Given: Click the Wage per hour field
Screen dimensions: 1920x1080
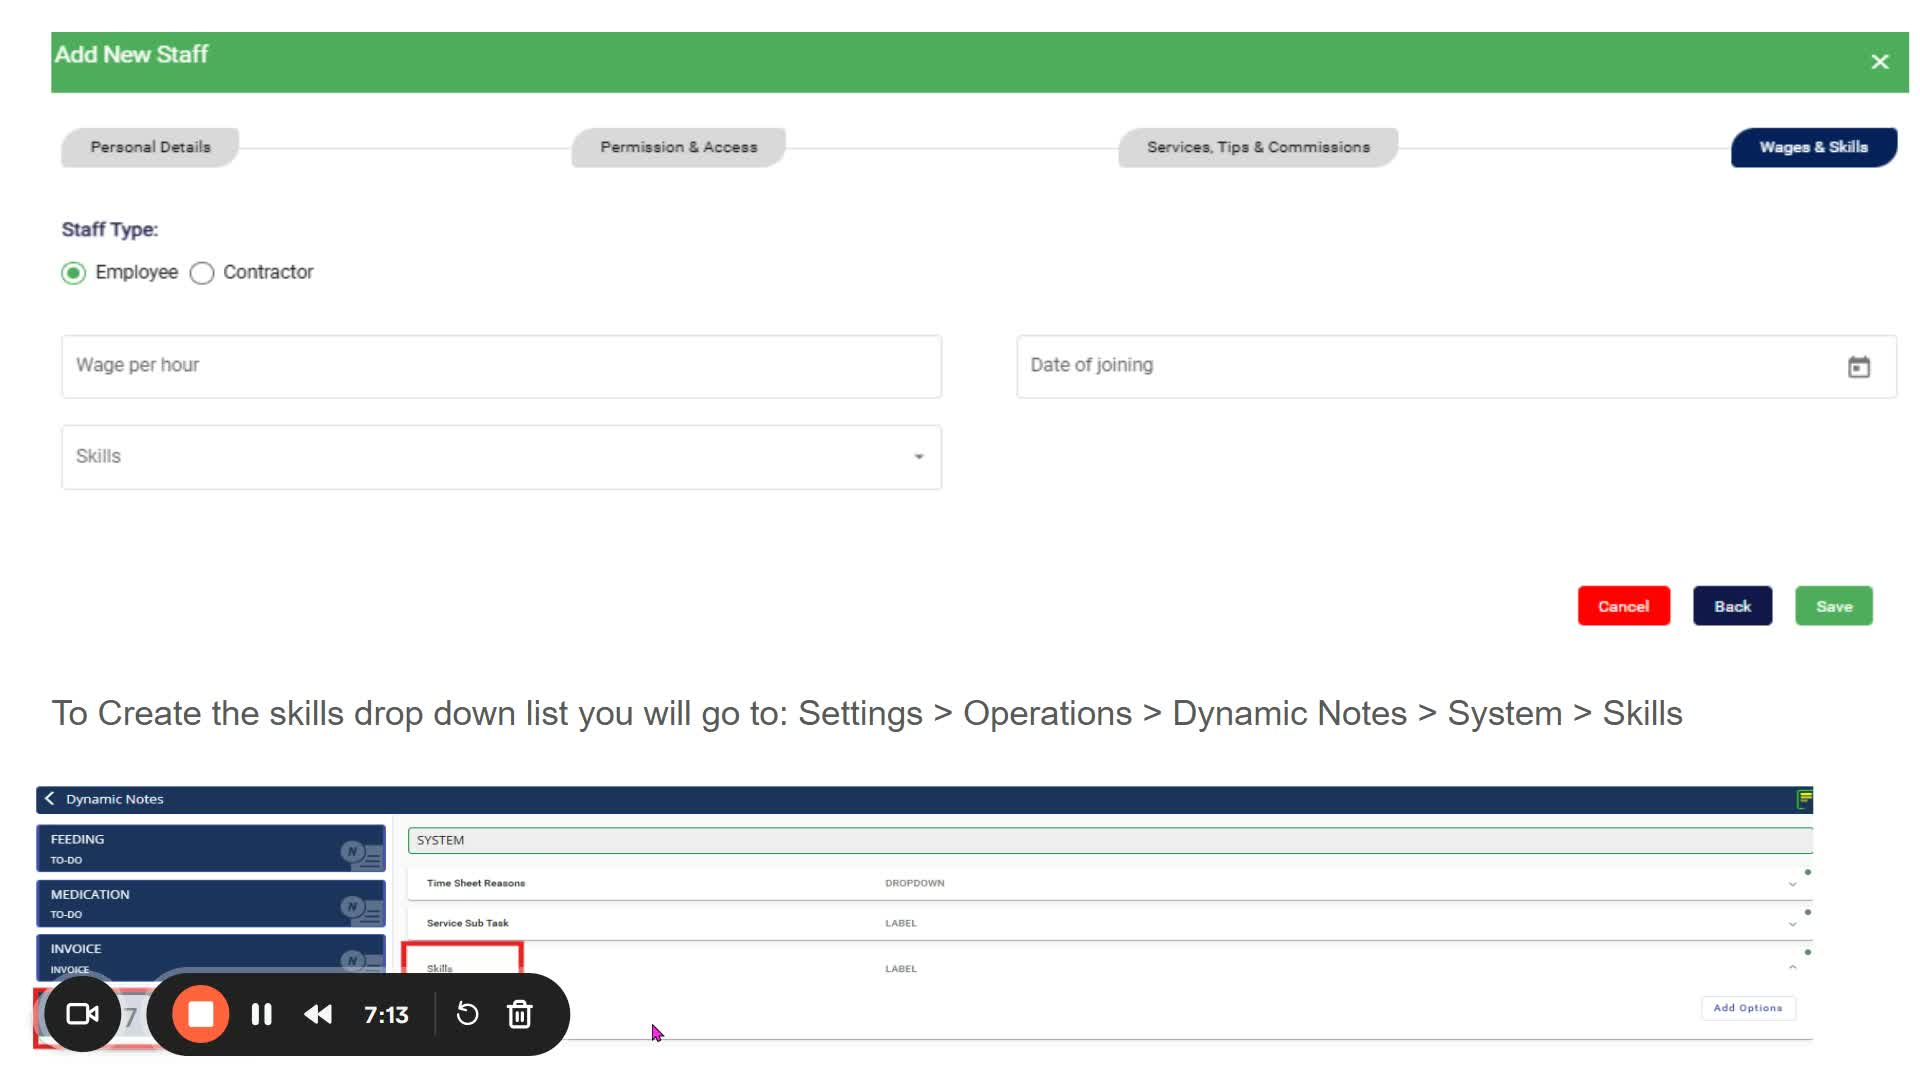Looking at the screenshot, I should click(501, 366).
